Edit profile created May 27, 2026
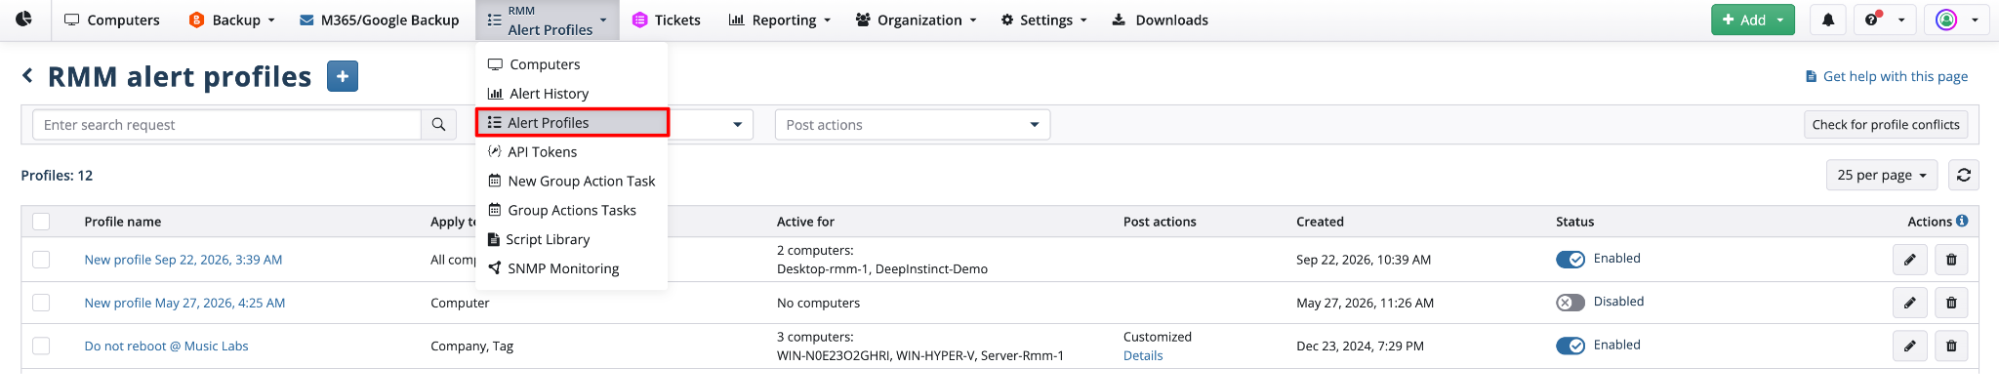 pyautogui.click(x=1909, y=303)
